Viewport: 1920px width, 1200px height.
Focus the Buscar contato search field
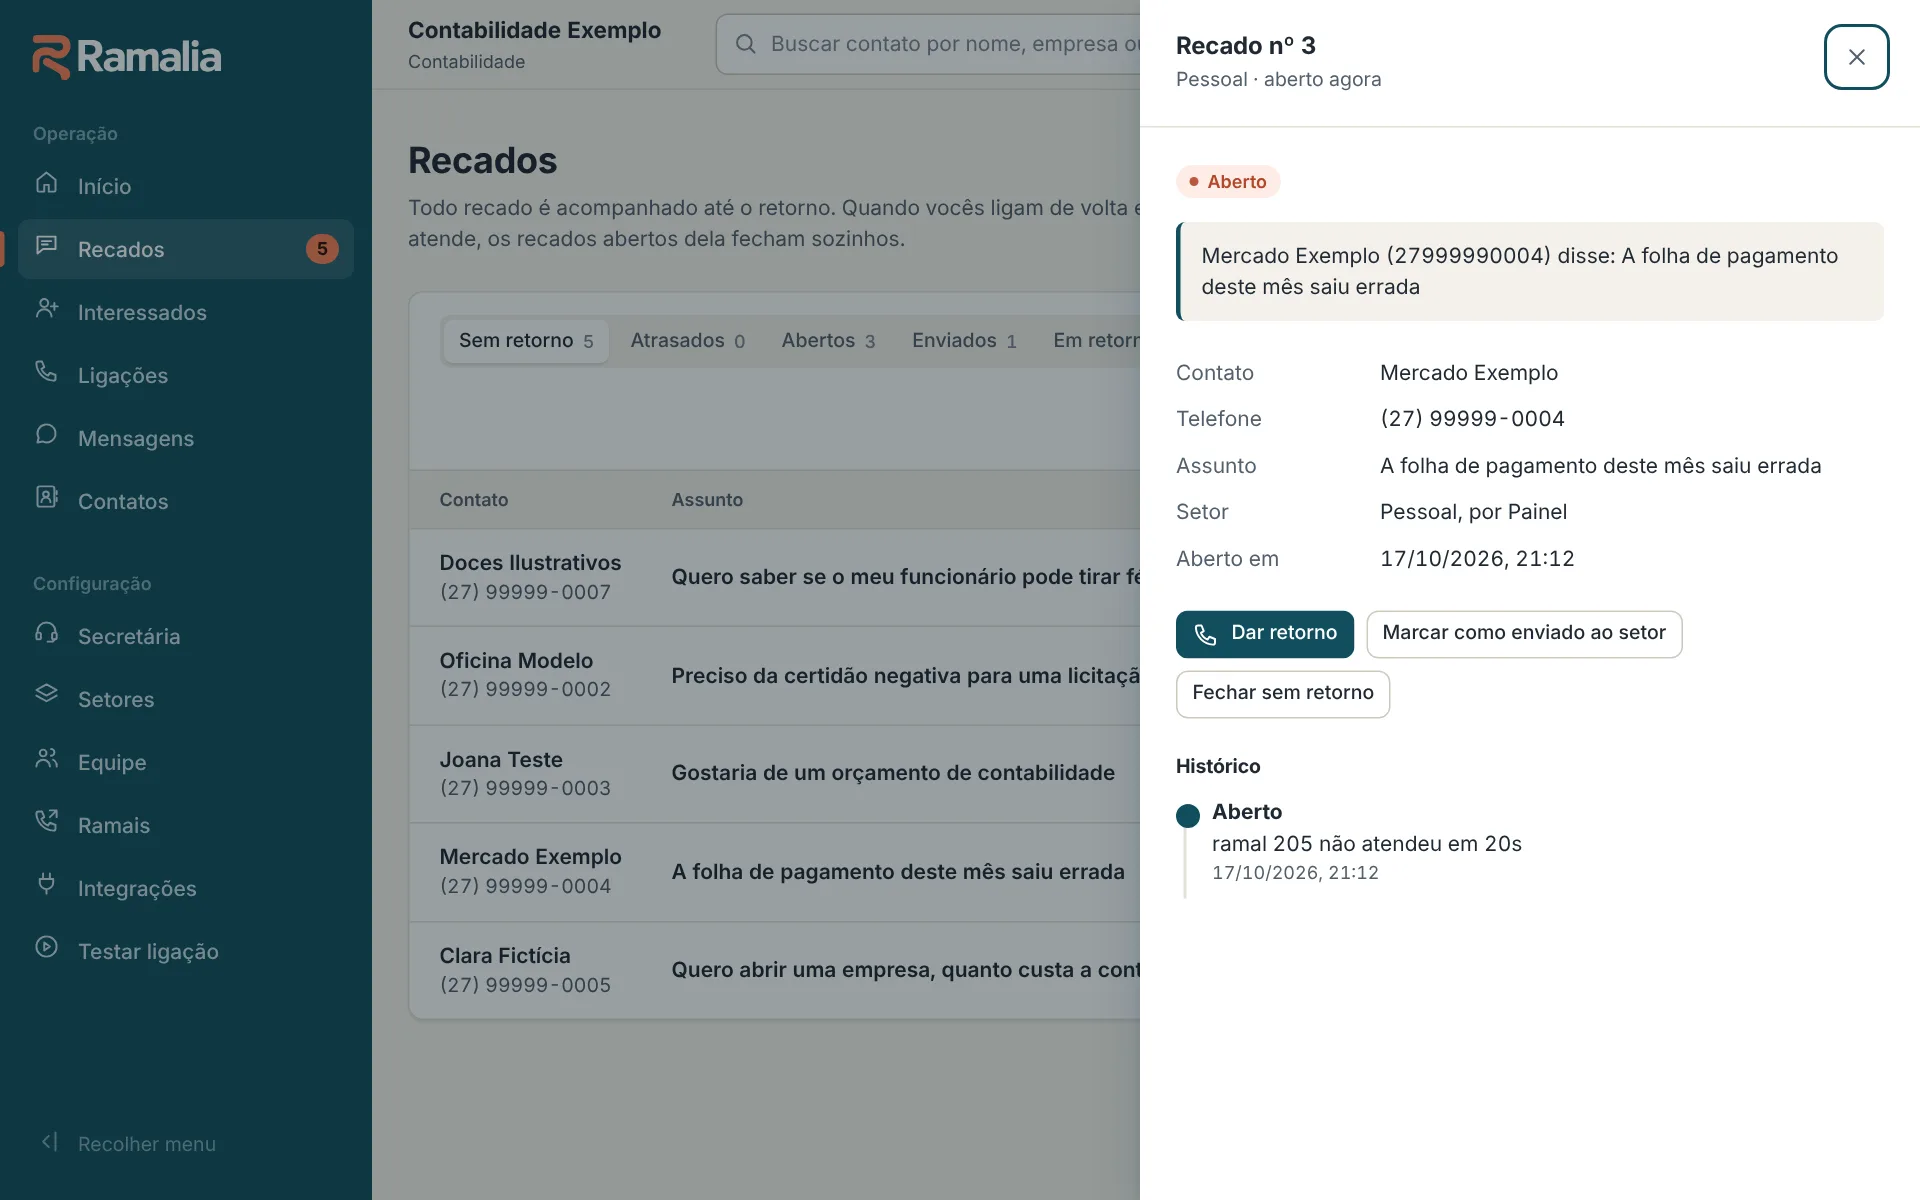click(930, 44)
